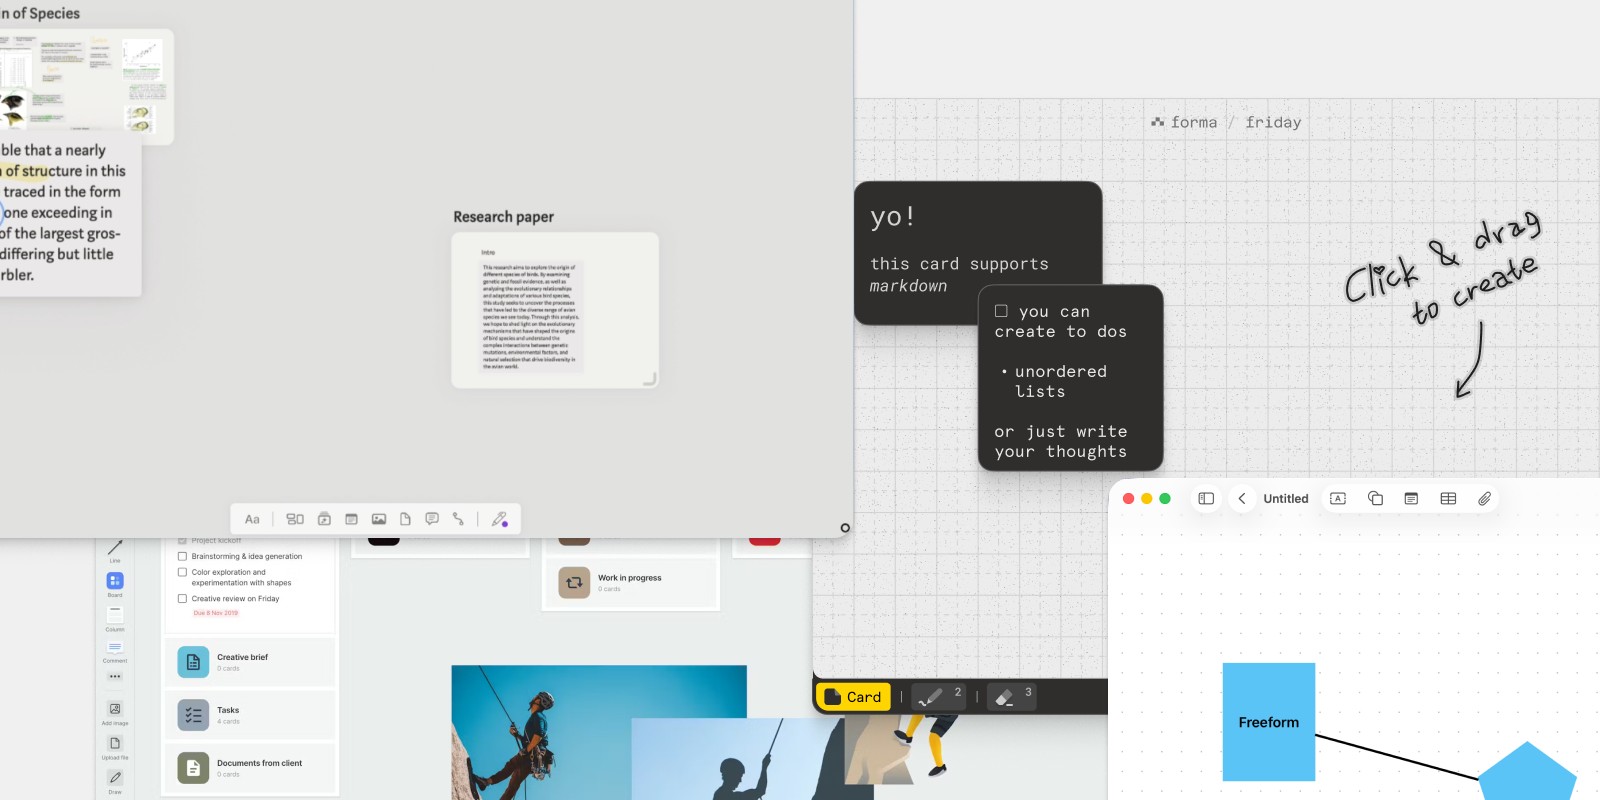The width and height of the screenshot is (1600, 800).
Task: Open the three-dots more menu in sidebar
Action: click(115, 677)
